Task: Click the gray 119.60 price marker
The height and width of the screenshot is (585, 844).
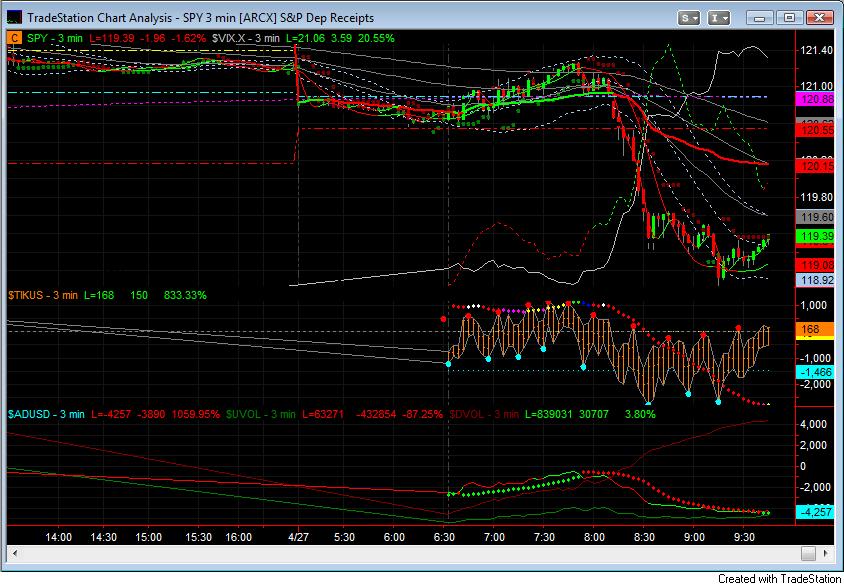Action: (816, 217)
